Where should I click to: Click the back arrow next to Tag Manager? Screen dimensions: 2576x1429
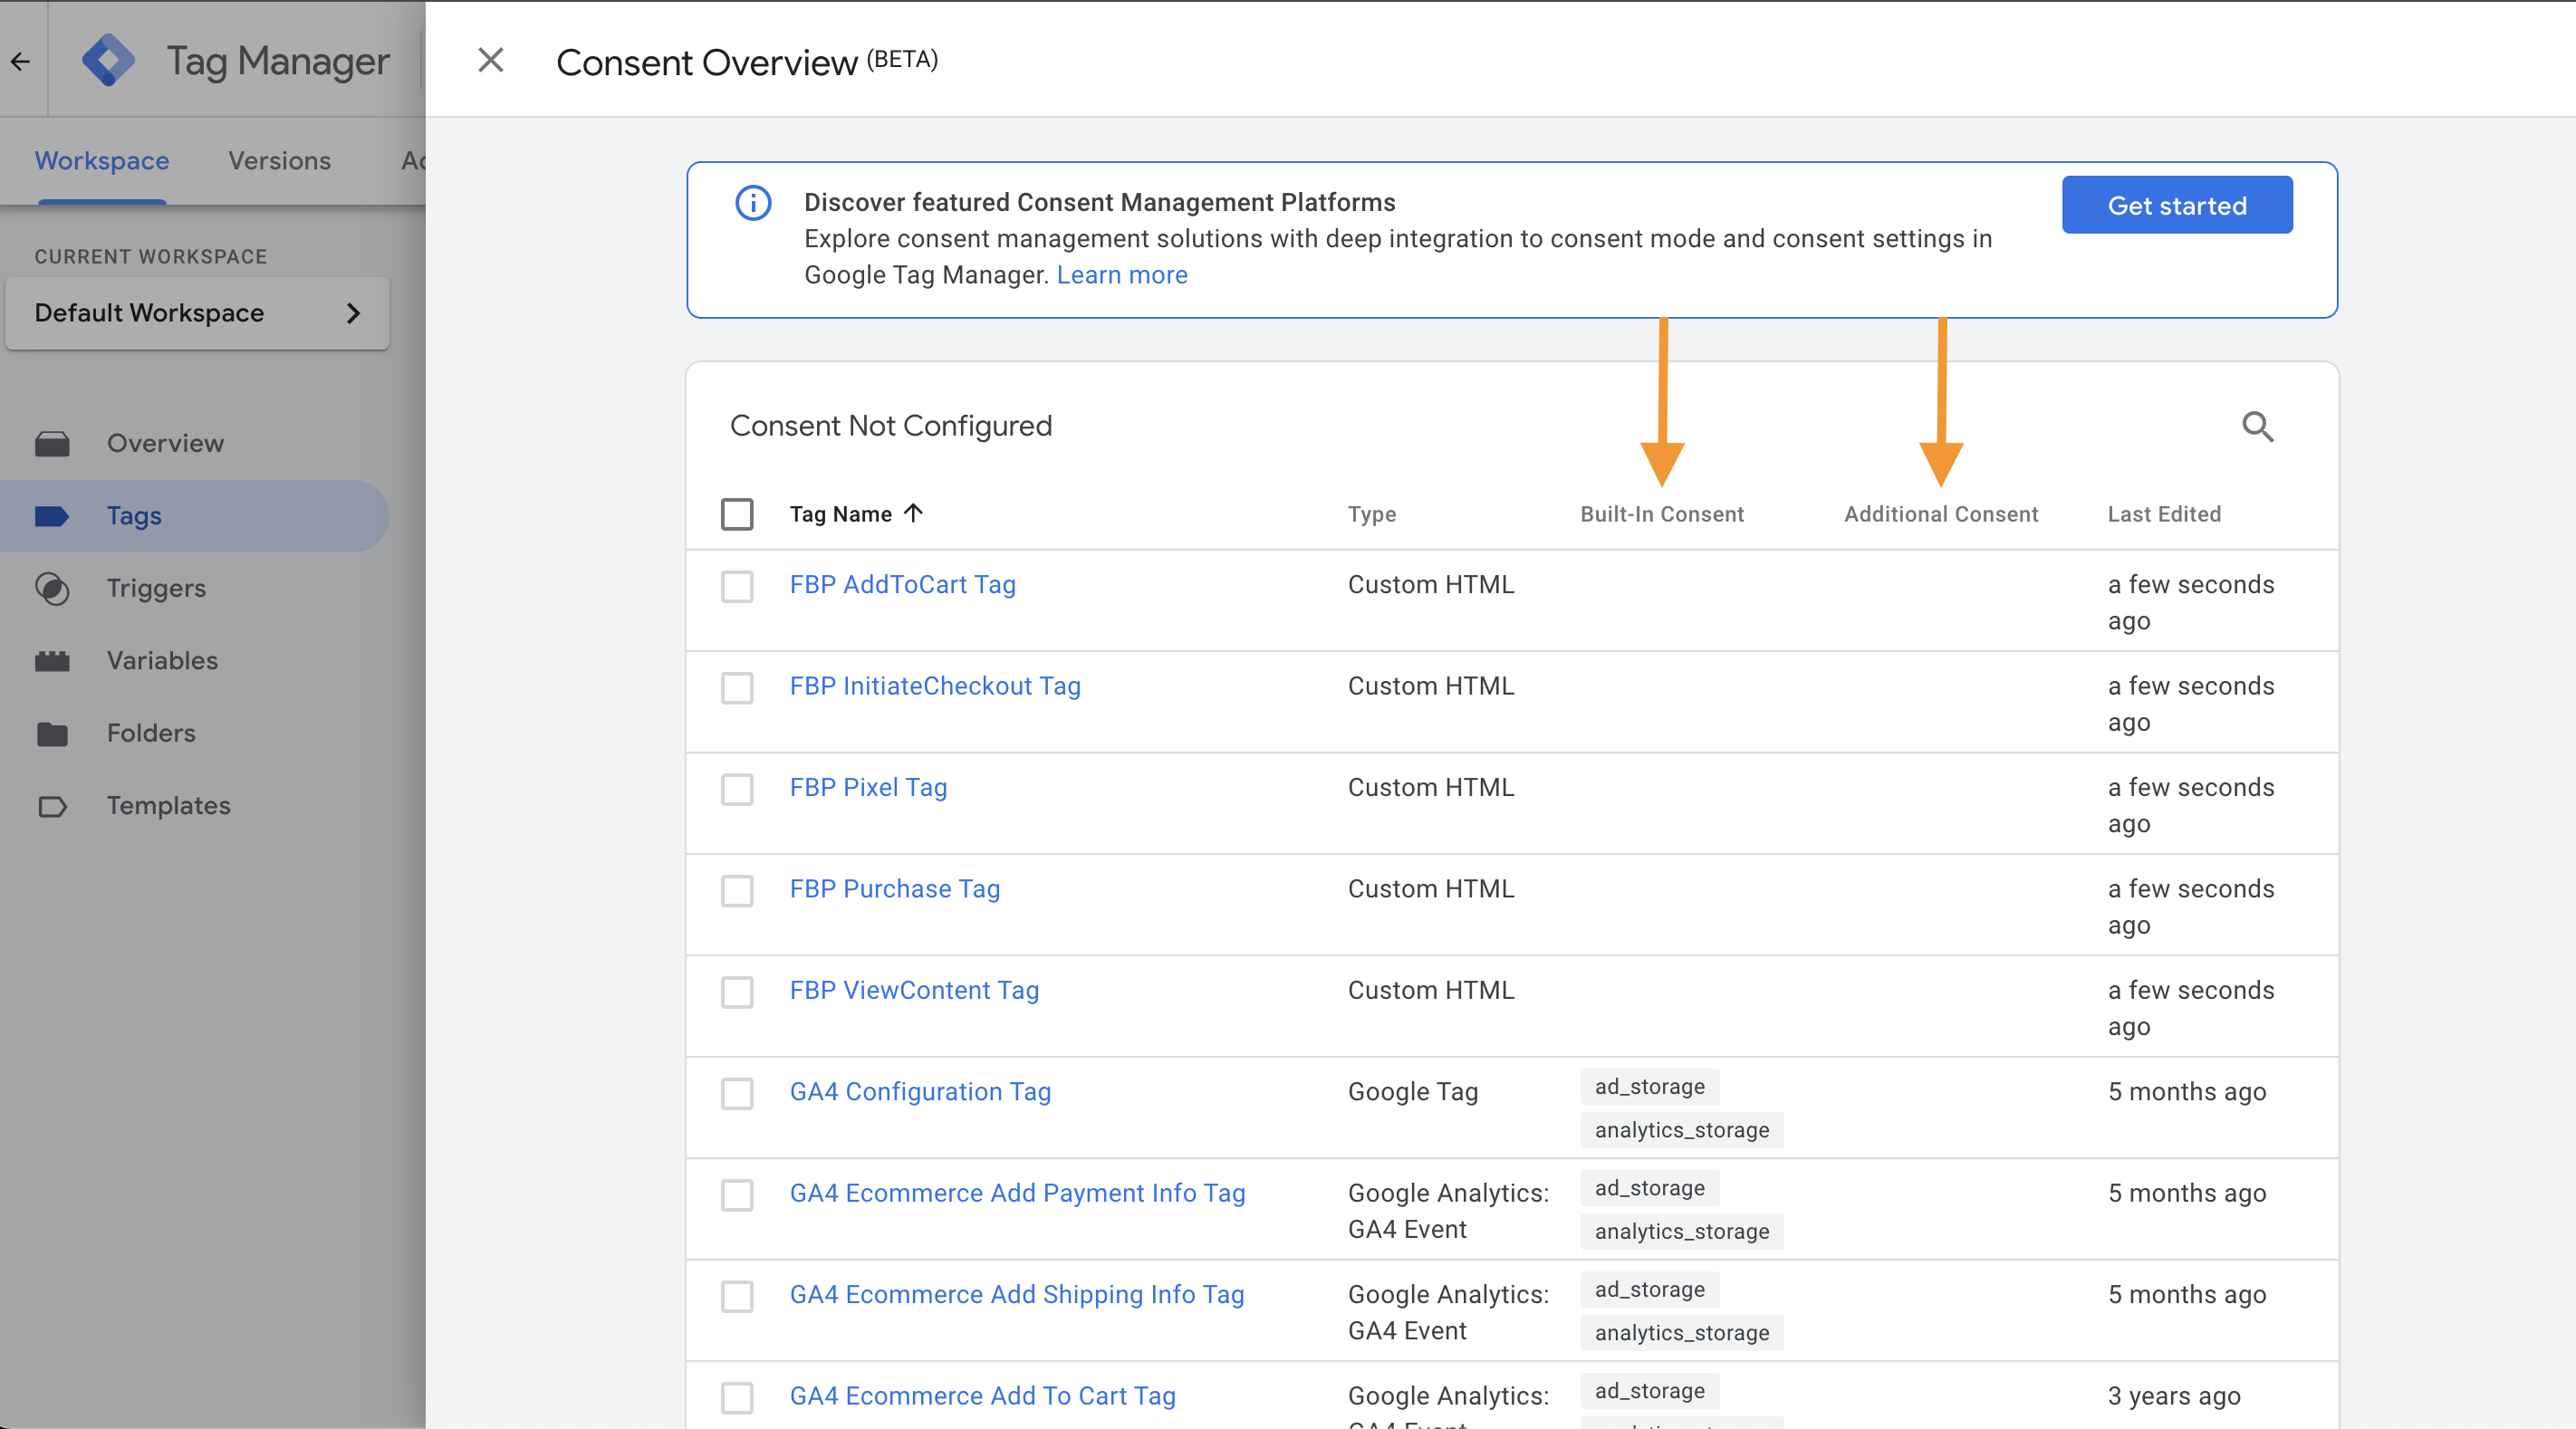pos(21,61)
